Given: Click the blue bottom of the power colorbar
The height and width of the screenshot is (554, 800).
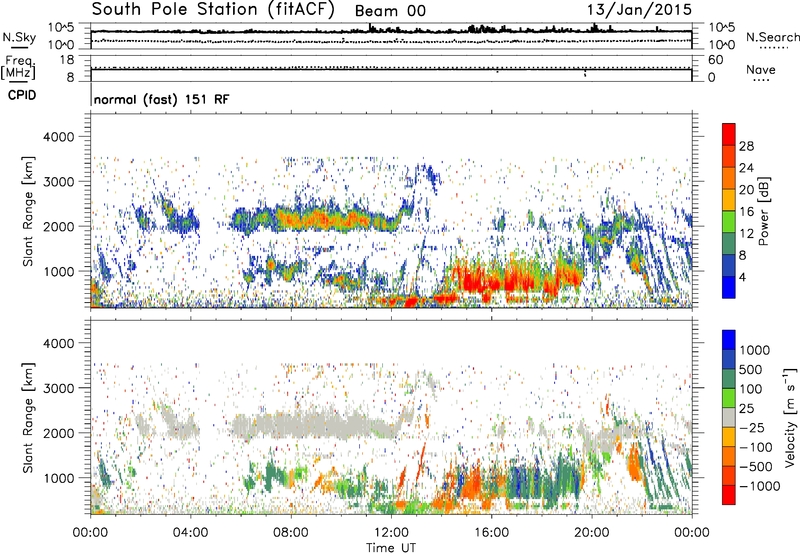Looking at the screenshot, I should [729, 287].
